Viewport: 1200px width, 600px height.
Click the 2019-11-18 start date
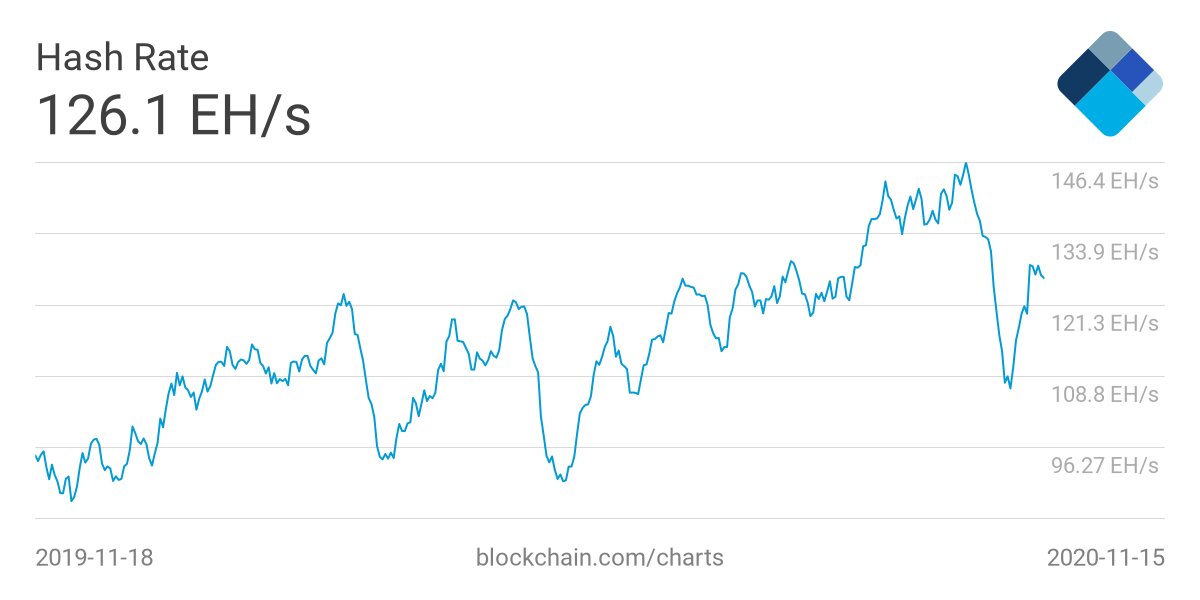[94, 557]
